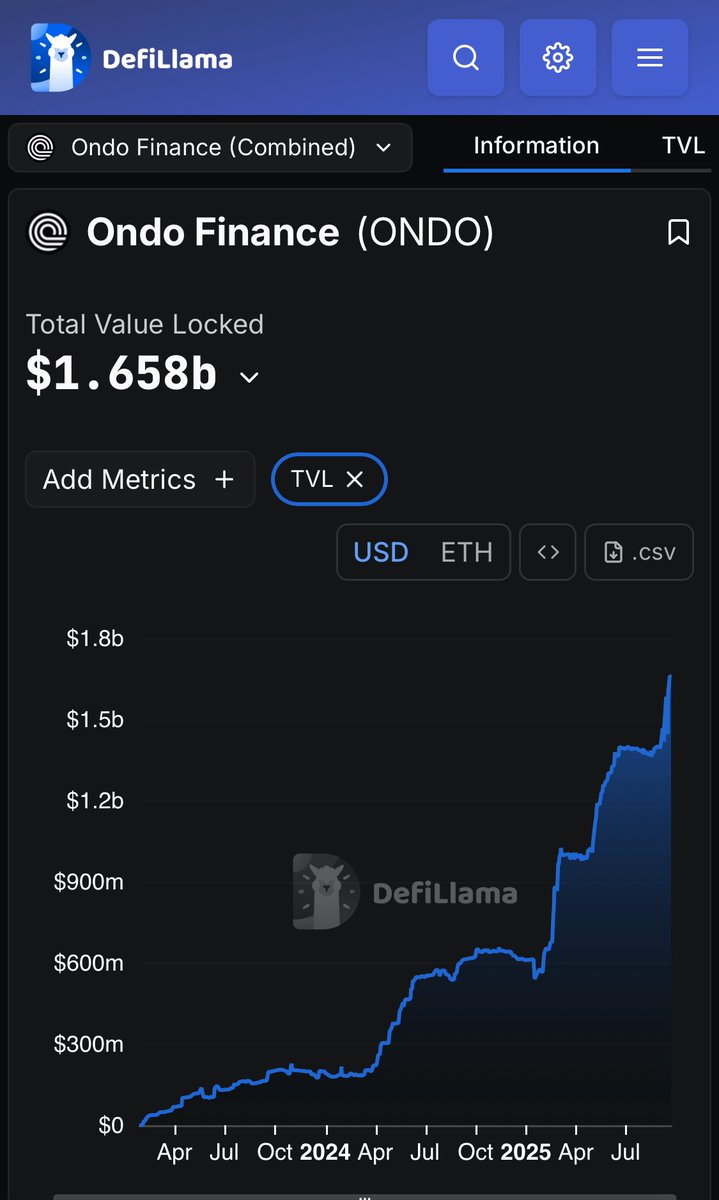Switch to the Information tab
719x1200 pixels.
coord(536,146)
